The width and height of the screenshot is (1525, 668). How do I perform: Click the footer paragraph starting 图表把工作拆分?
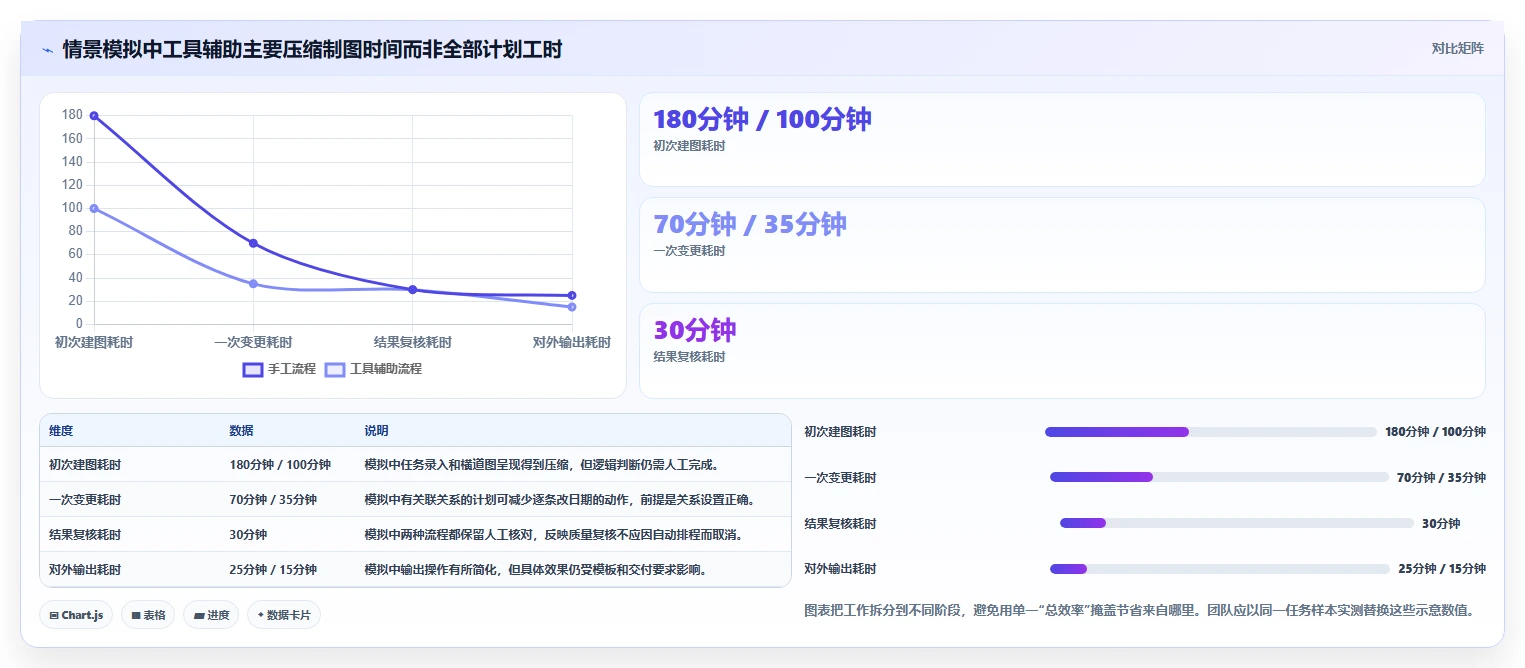pos(1141,610)
